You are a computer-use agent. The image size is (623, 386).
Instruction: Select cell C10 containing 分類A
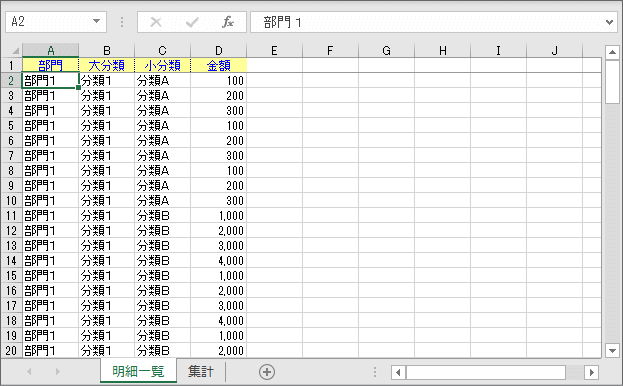163,201
